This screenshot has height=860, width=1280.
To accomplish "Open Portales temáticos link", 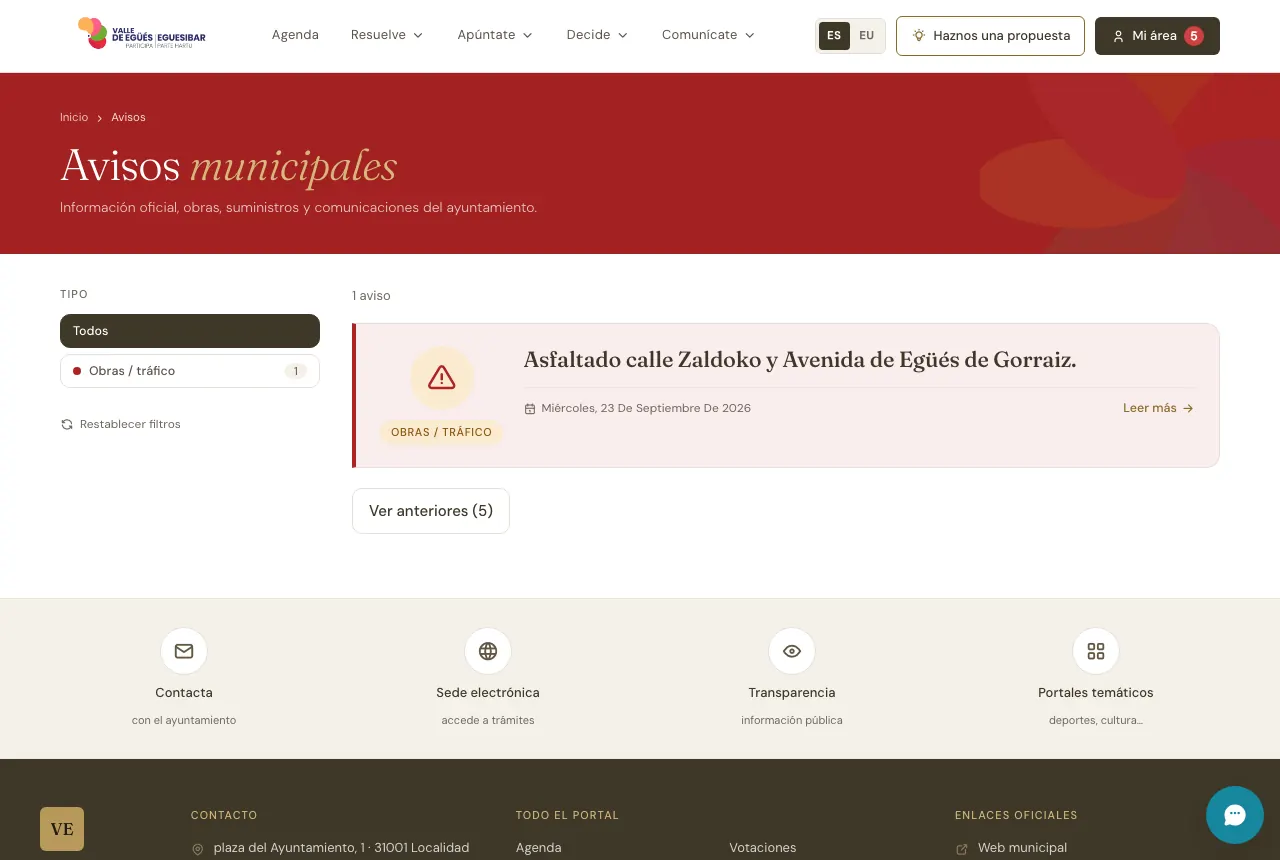I will (1096, 693).
